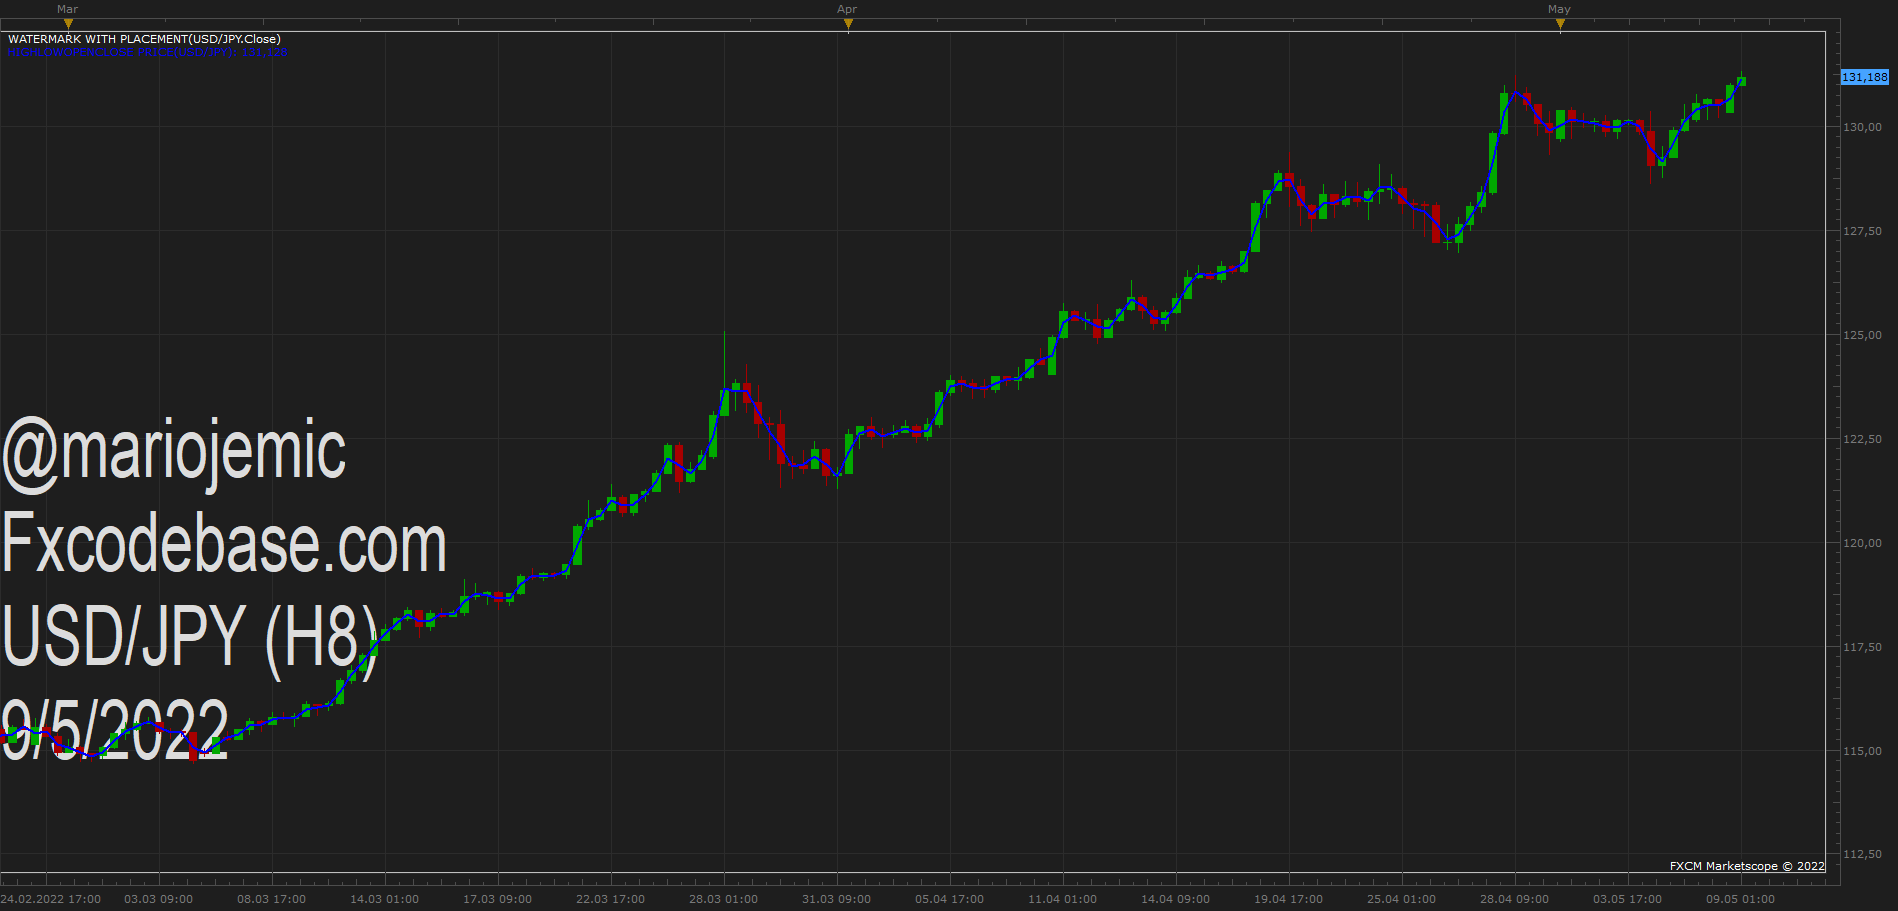
Task: Click the 11.04 01:00 time axis label
Action: [x=1062, y=899]
